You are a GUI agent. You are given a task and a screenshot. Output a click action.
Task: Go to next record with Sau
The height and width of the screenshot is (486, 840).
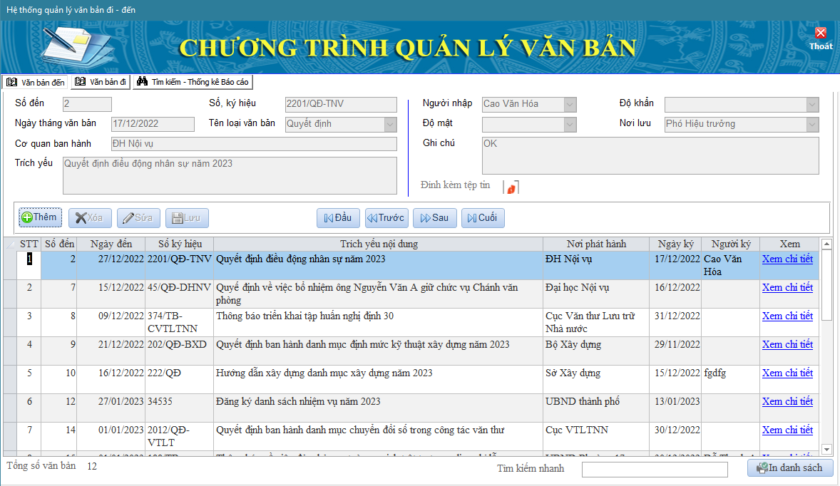coord(434,217)
